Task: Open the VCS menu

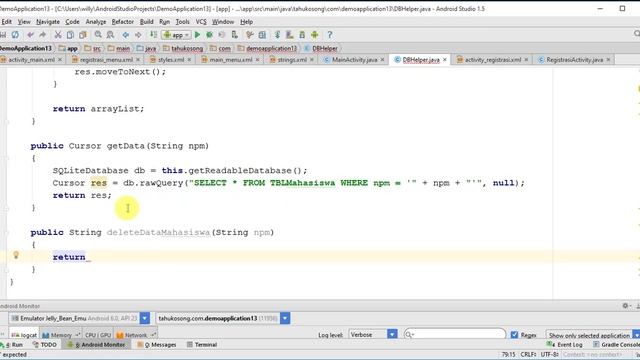Action: coord(201,22)
